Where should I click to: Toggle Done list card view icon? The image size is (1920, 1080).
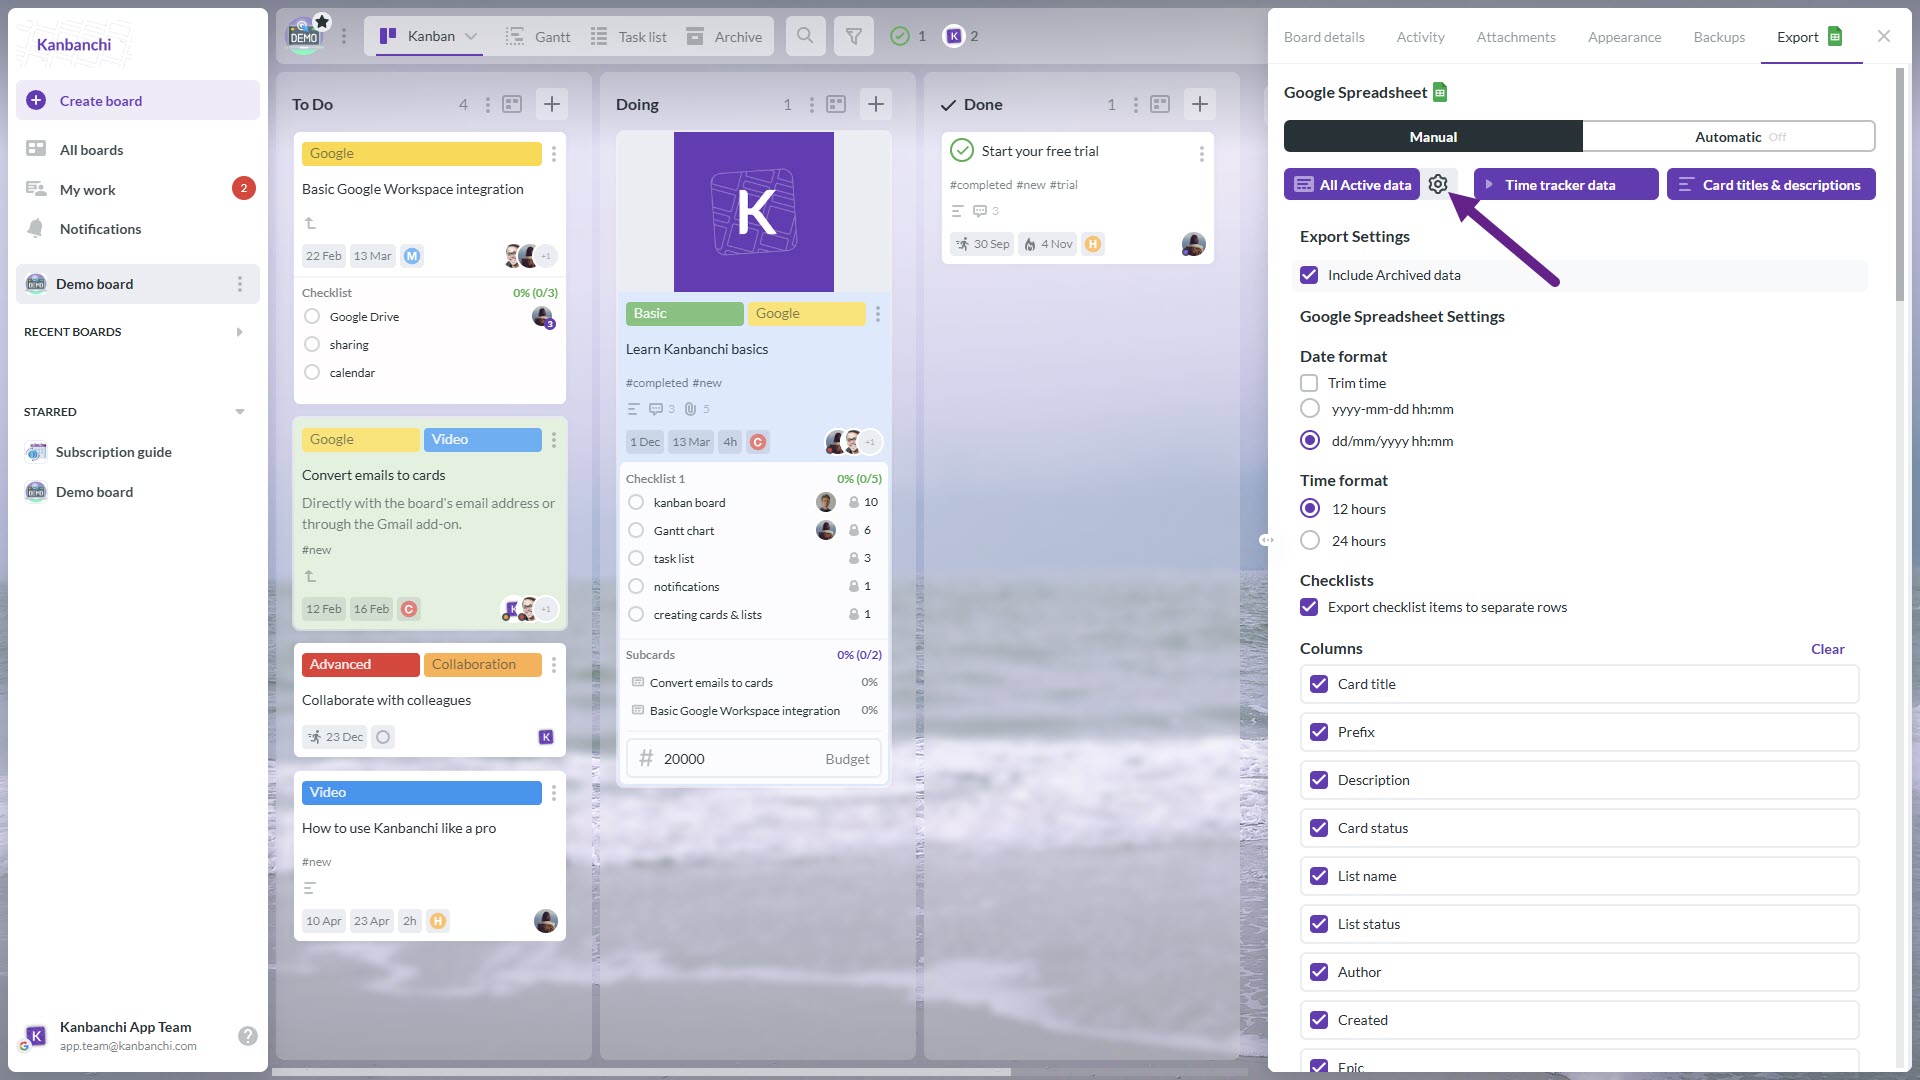click(x=1160, y=104)
